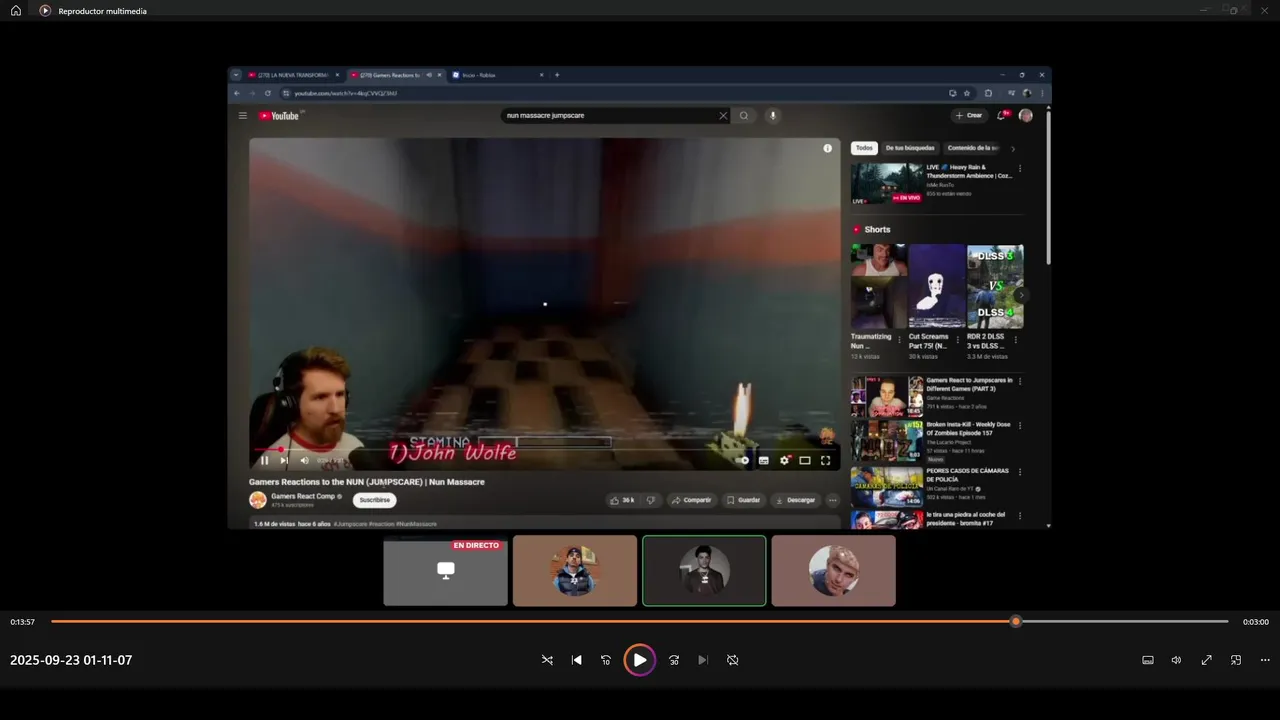Click the dislike thumbs-down button
Image resolution: width=1280 pixels, height=720 pixels.
(x=650, y=500)
